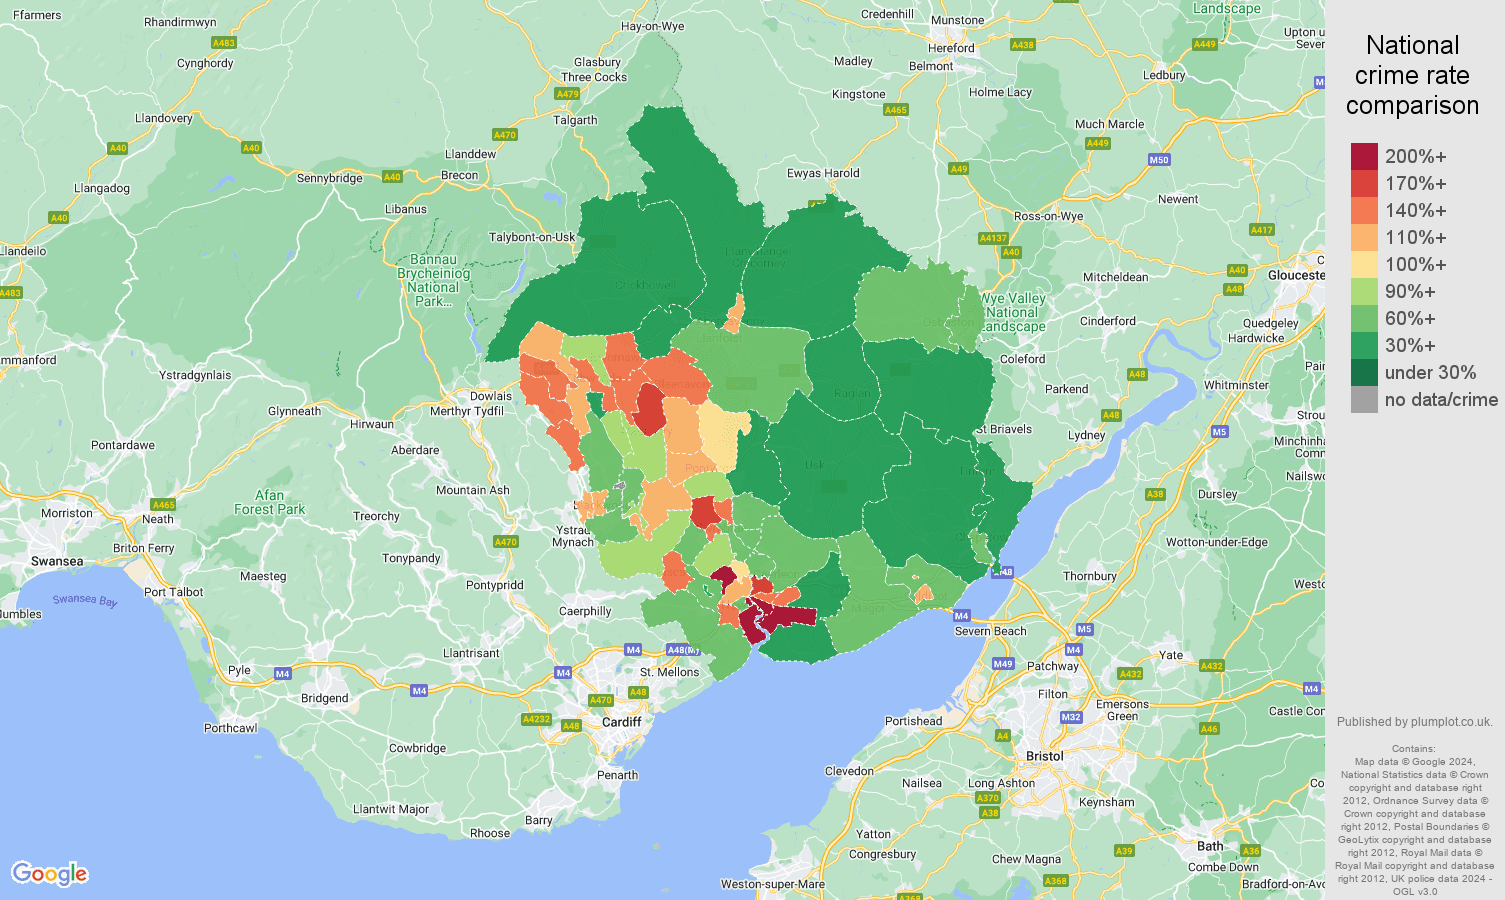Click the A483 road shield near Rhandirmwyn
Viewport: 1505px width, 900px height.
click(224, 43)
